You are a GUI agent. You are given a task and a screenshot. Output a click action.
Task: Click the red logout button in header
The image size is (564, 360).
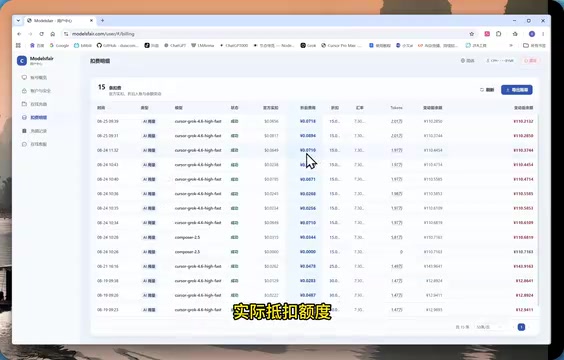click(x=531, y=60)
